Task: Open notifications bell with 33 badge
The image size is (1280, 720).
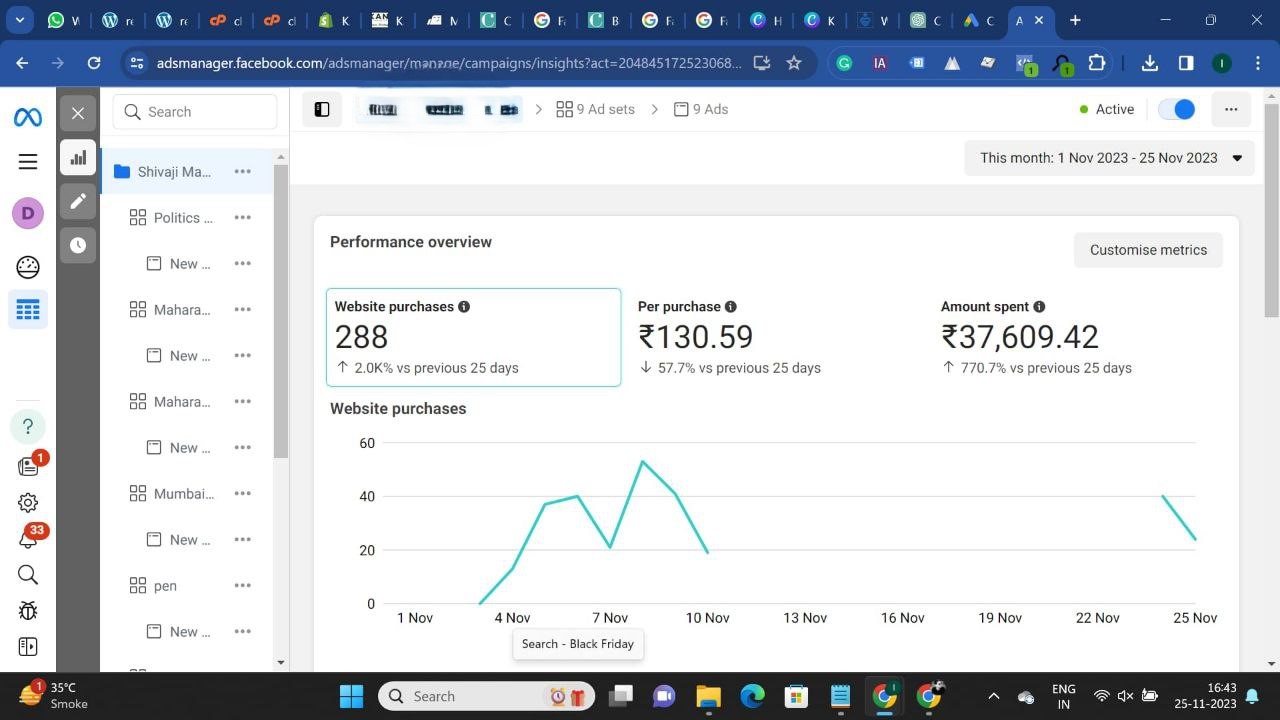Action: point(28,539)
